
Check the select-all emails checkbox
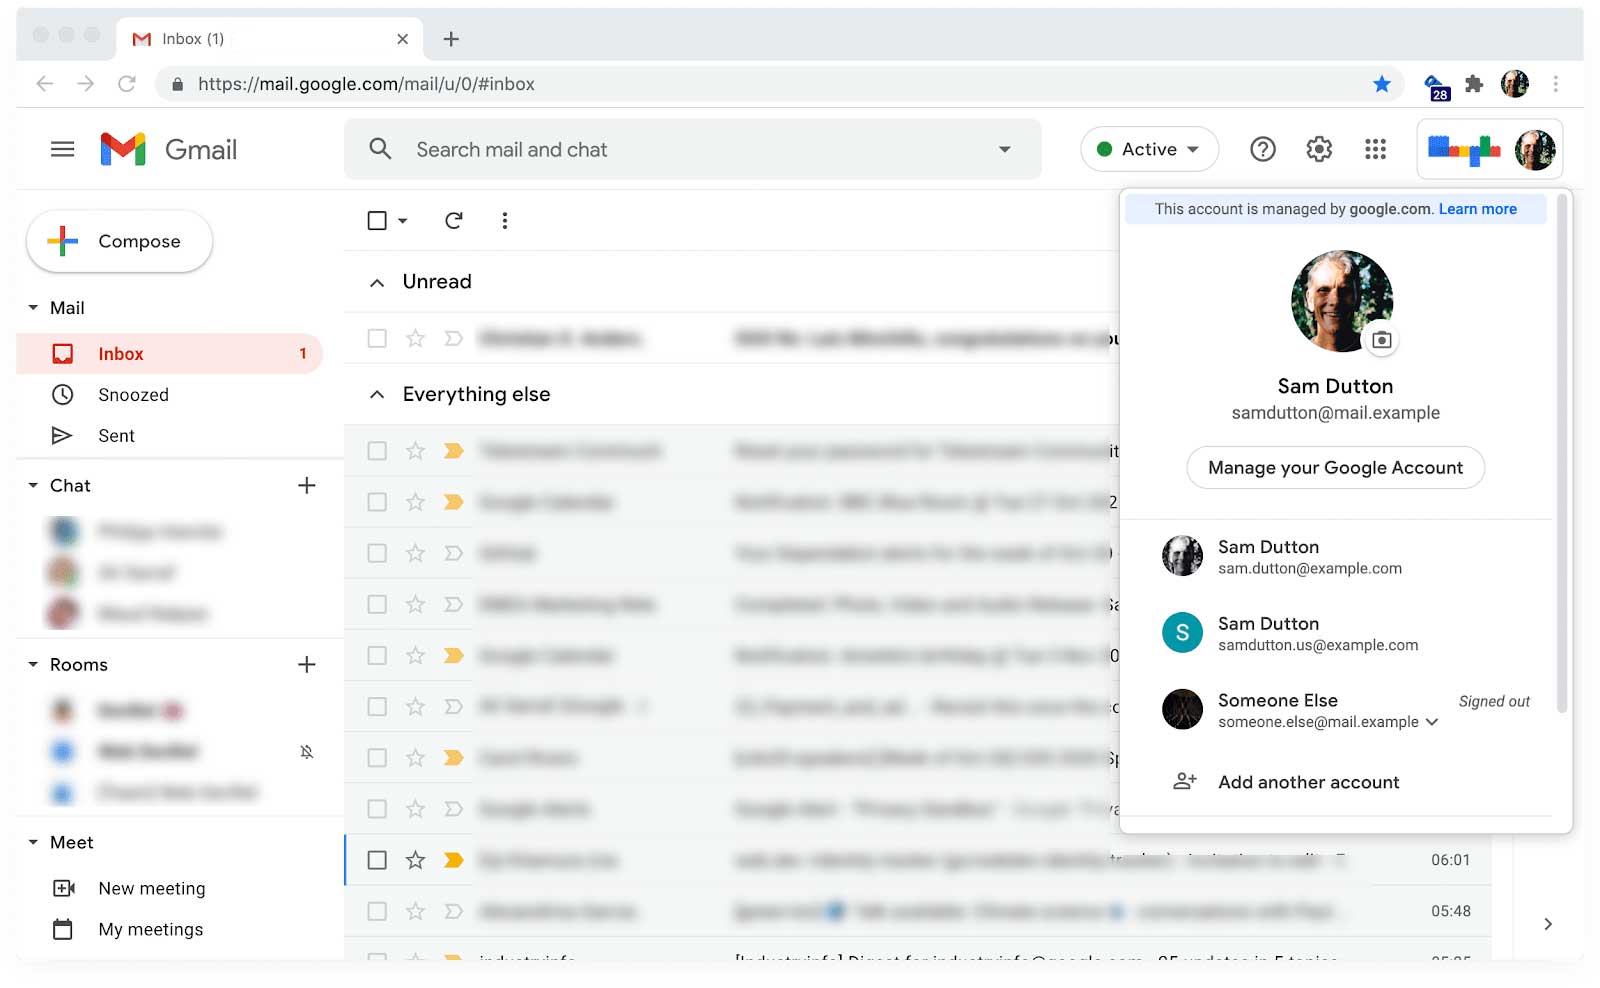(x=376, y=220)
